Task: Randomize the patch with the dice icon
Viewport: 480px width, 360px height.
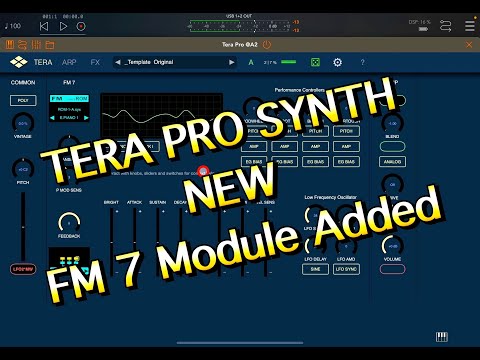Action: [315, 62]
